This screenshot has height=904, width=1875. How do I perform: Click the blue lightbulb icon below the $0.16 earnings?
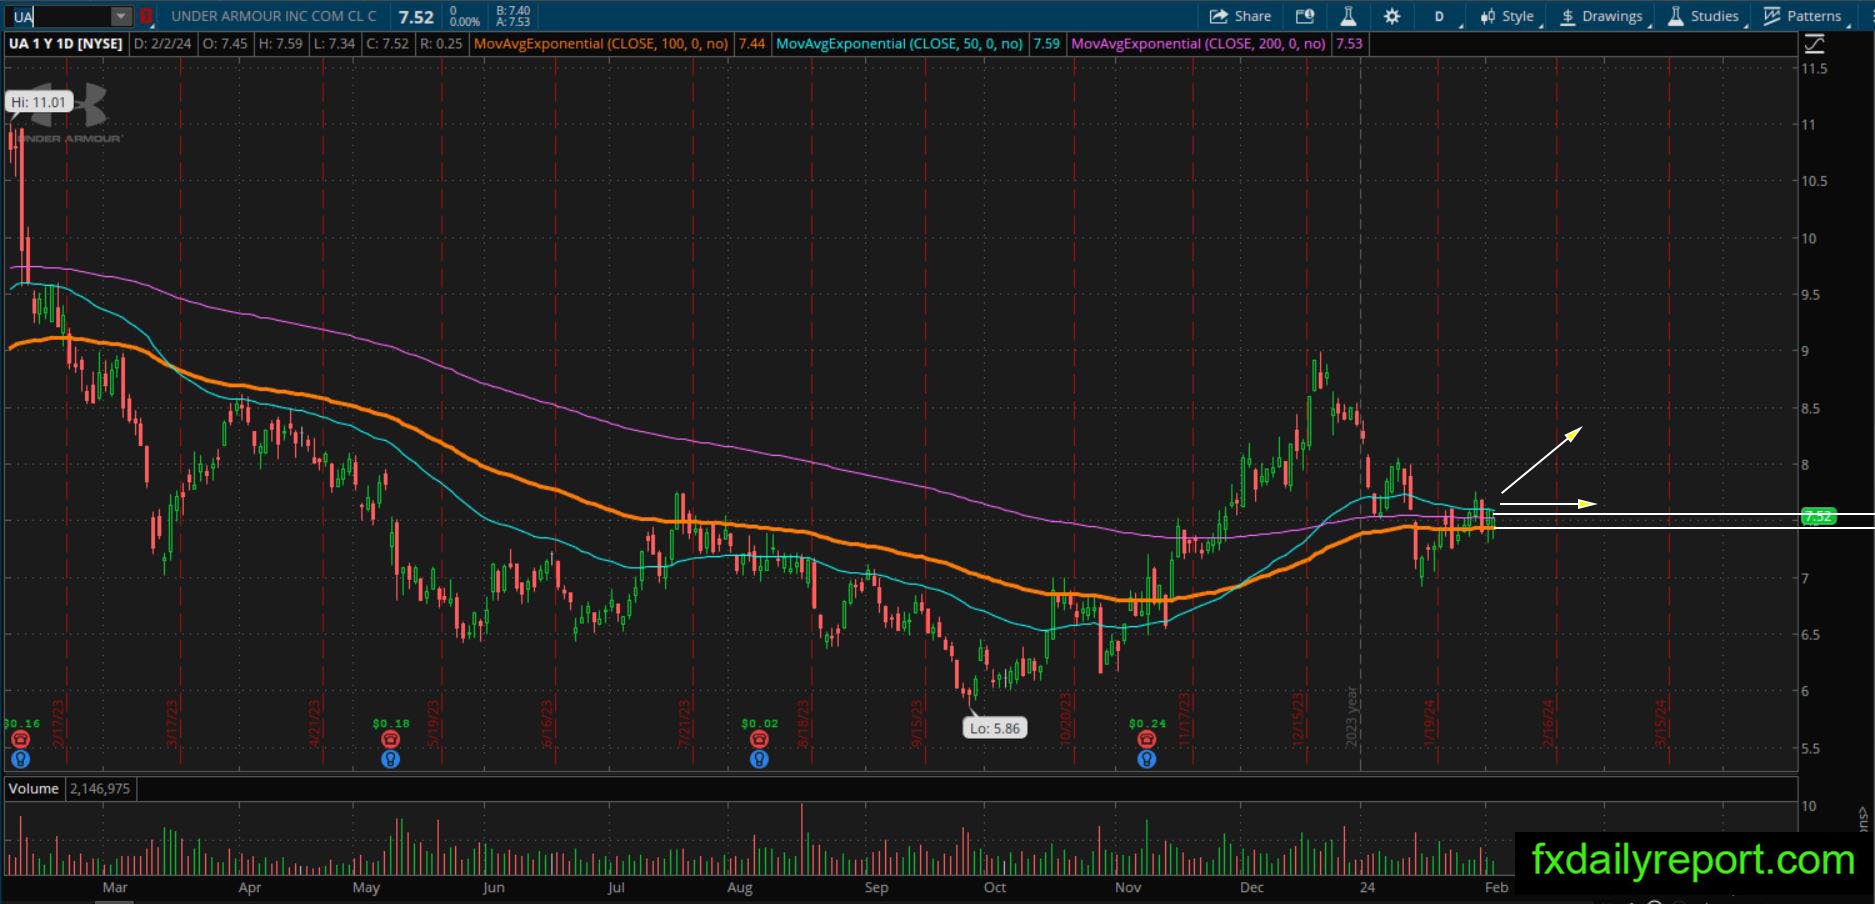tap(20, 759)
